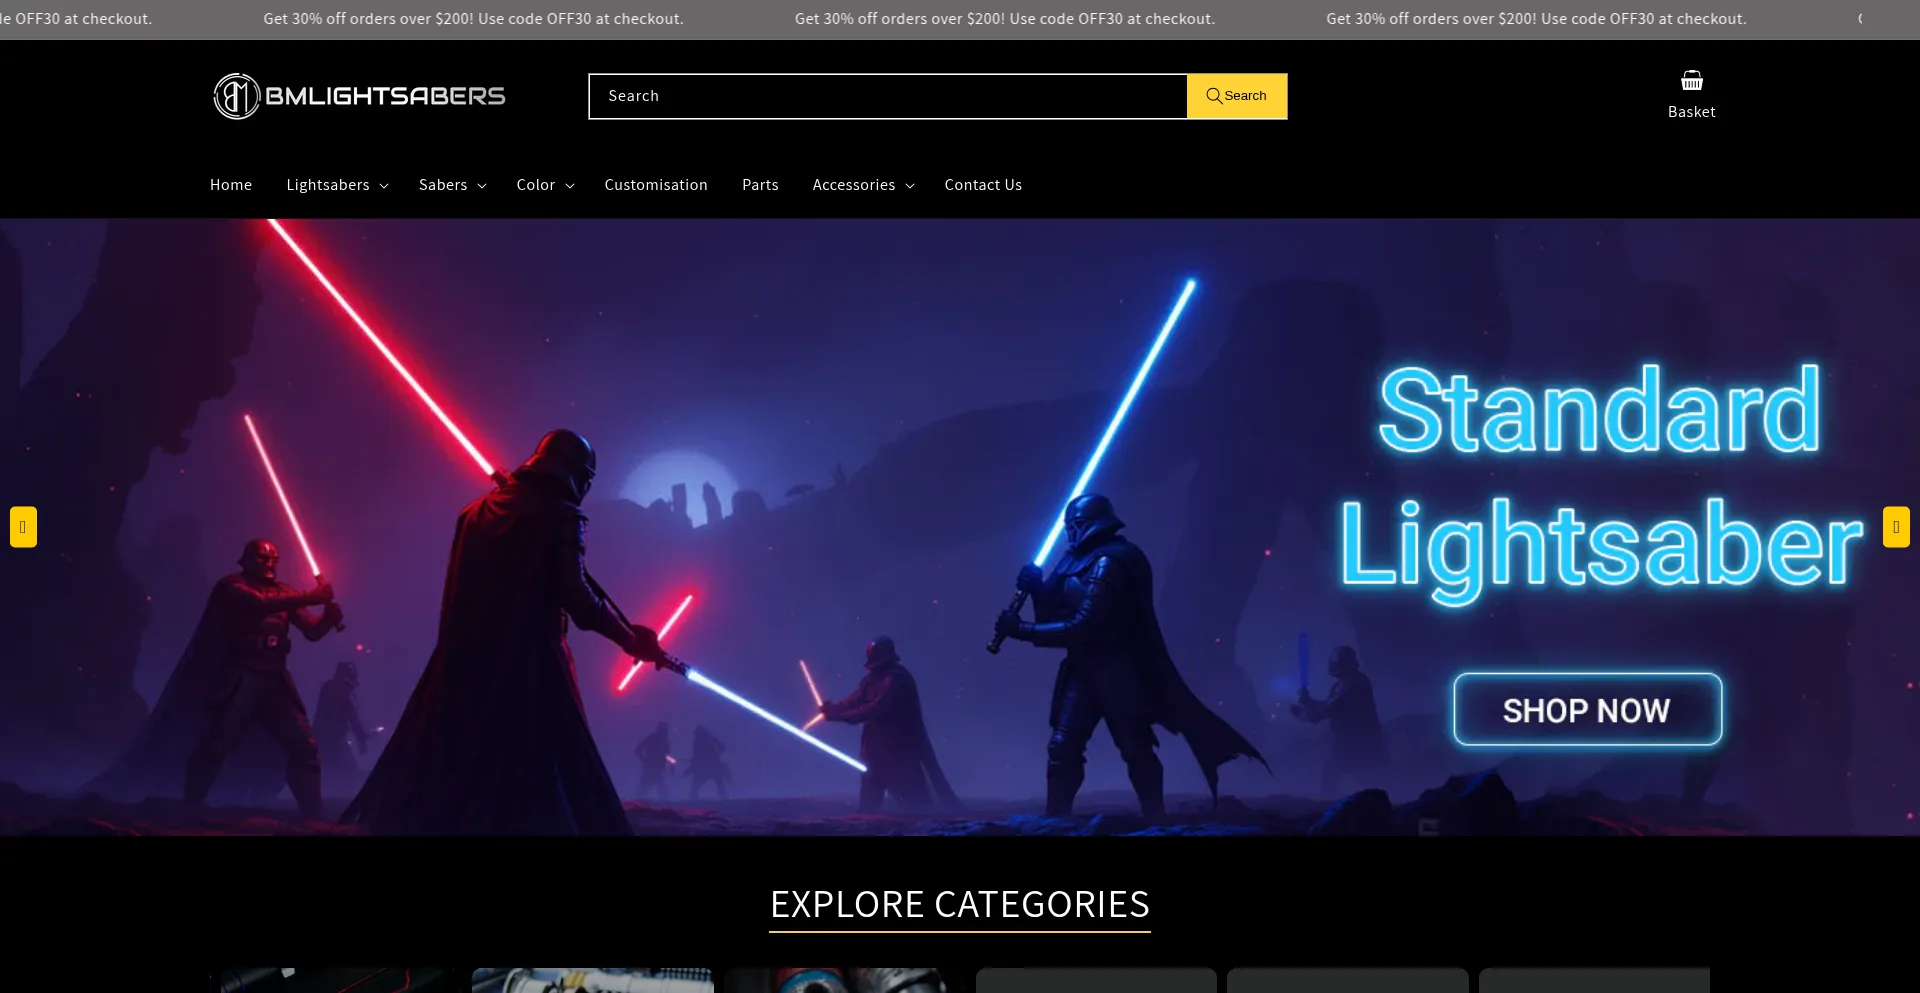Open the Home menu item
The image size is (1920, 993).
pos(231,185)
